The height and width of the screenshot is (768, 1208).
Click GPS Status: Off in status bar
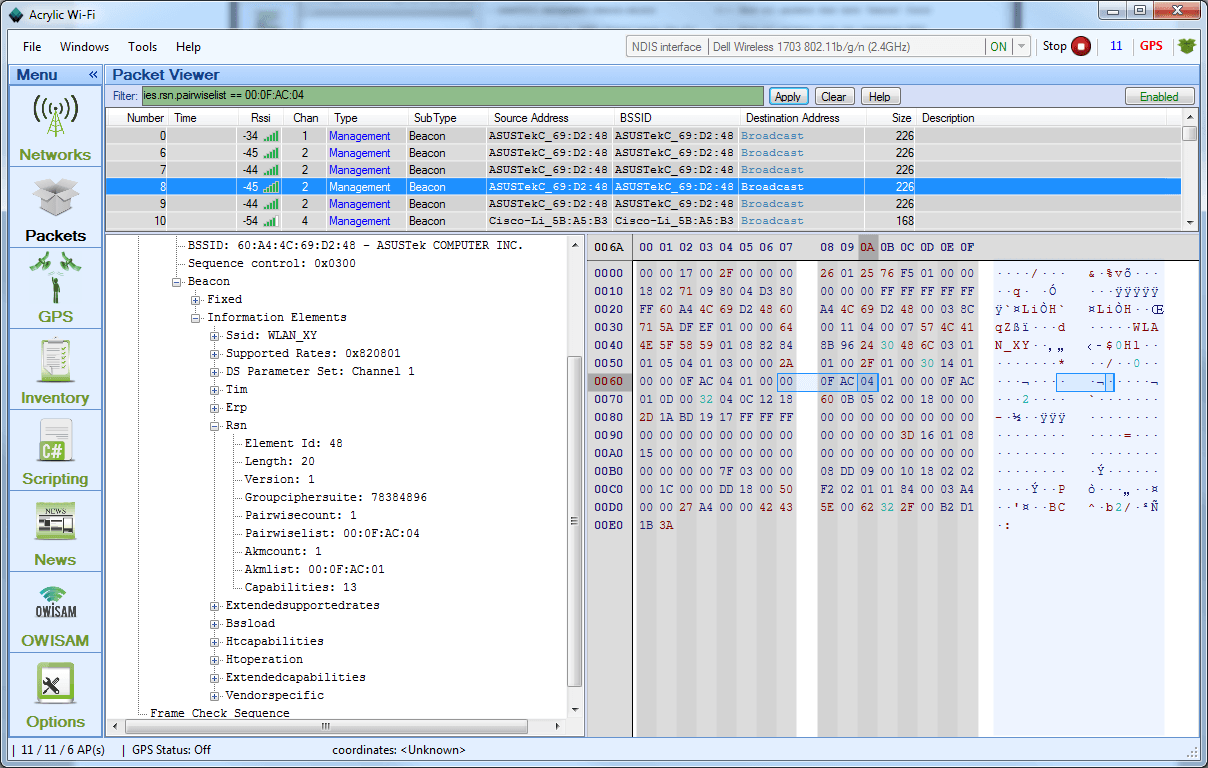coord(171,750)
